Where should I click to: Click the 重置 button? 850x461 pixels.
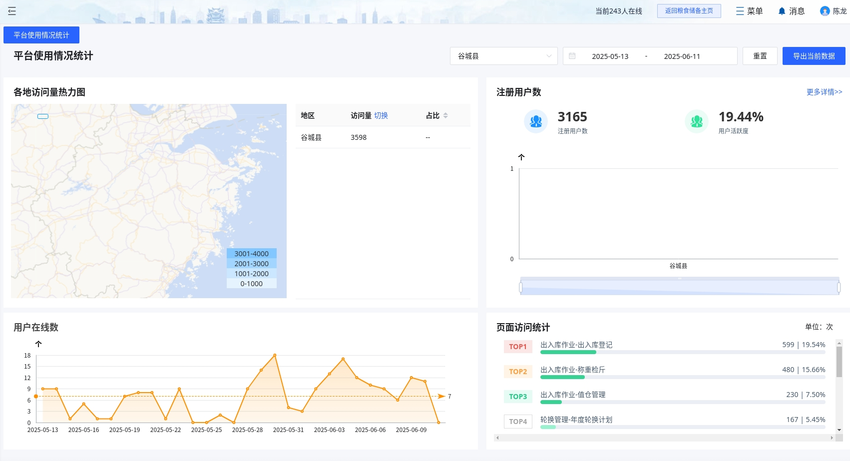tap(760, 56)
